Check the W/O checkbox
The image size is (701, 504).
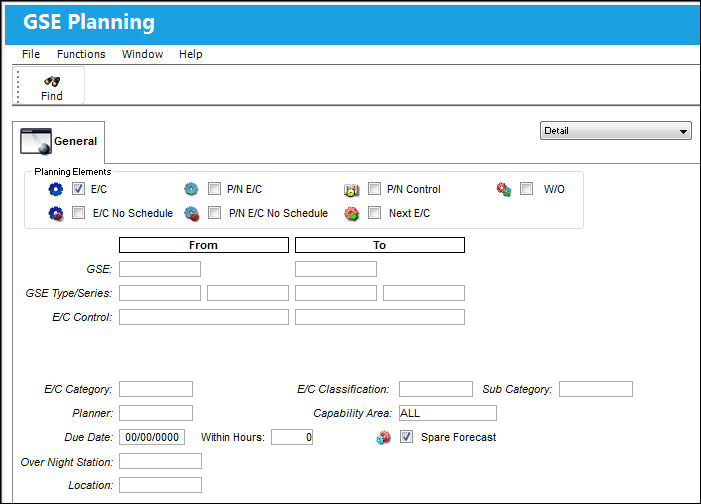click(x=526, y=189)
